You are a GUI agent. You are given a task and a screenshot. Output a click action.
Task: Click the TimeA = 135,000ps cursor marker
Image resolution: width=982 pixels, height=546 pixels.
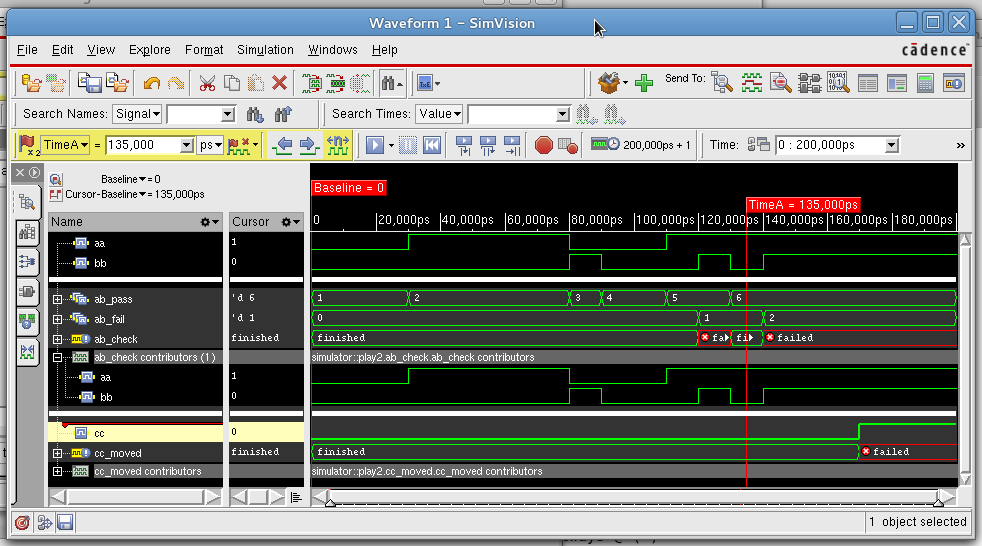pos(803,204)
